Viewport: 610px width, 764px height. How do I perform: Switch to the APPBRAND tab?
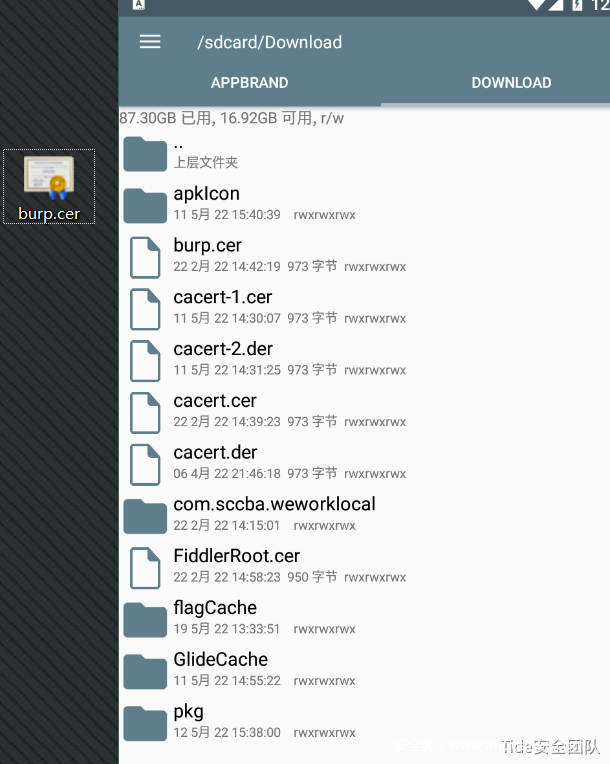pyautogui.click(x=249, y=83)
